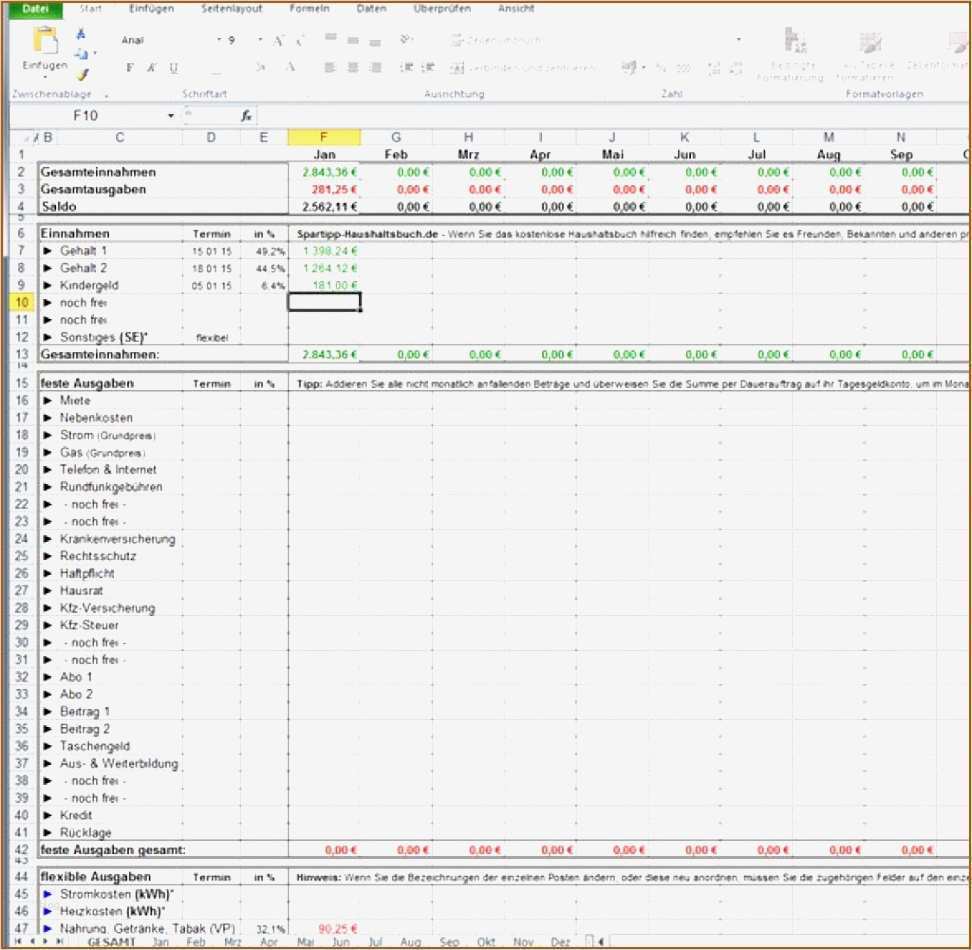The image size is (972, 950).
Task: Click the fx insert function icon
Action: click(246, 116)
